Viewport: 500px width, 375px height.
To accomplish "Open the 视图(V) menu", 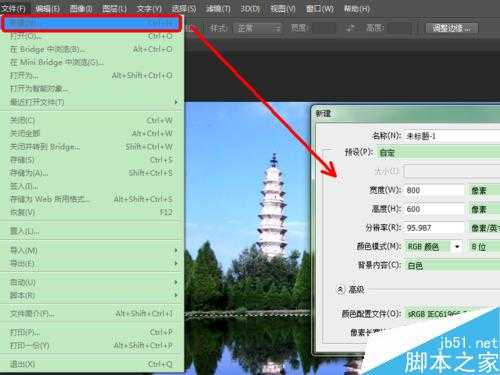I will [283, 9].
